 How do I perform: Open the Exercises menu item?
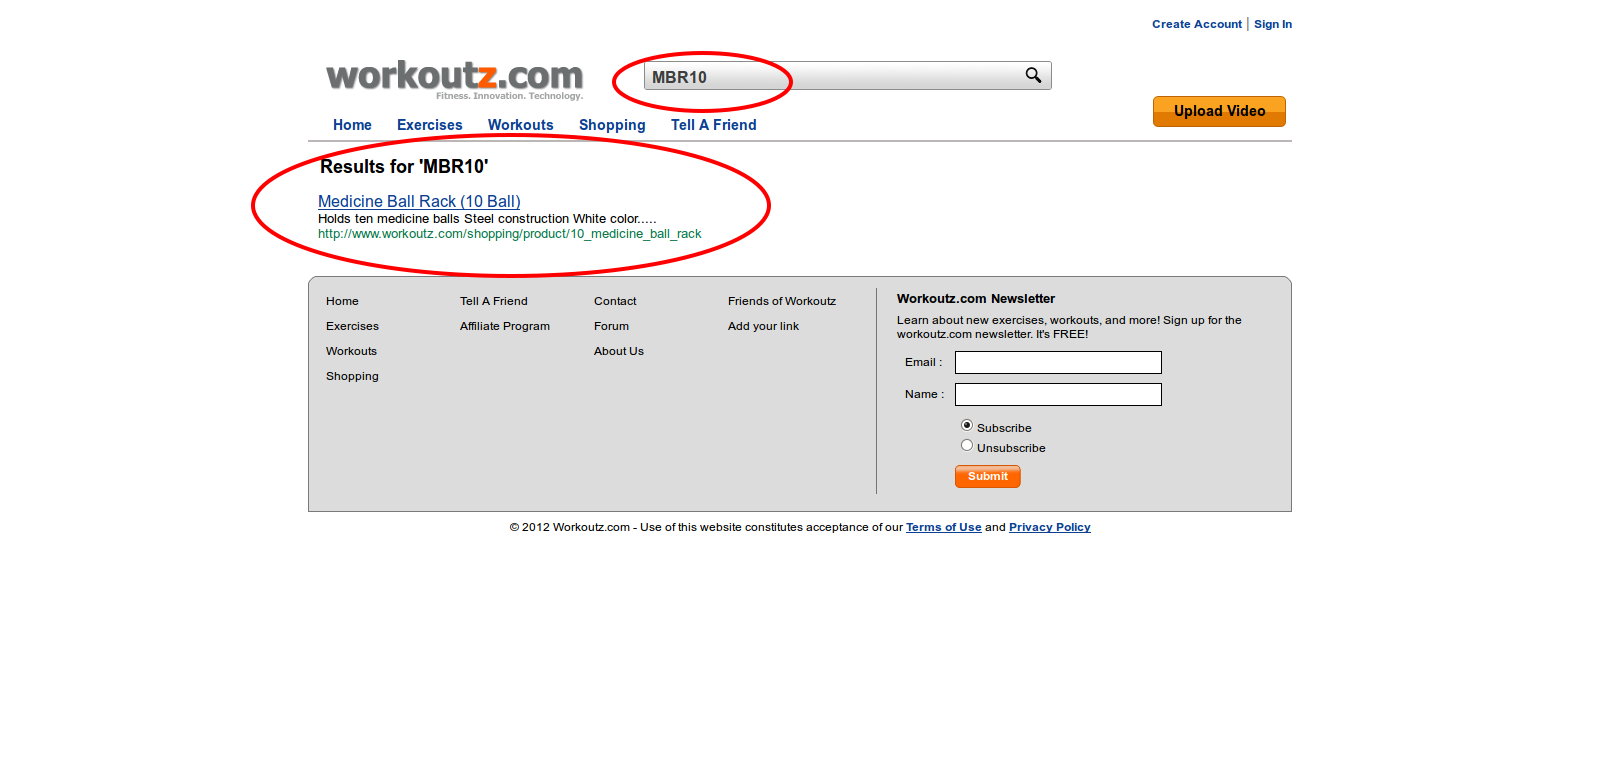(430, 125)
